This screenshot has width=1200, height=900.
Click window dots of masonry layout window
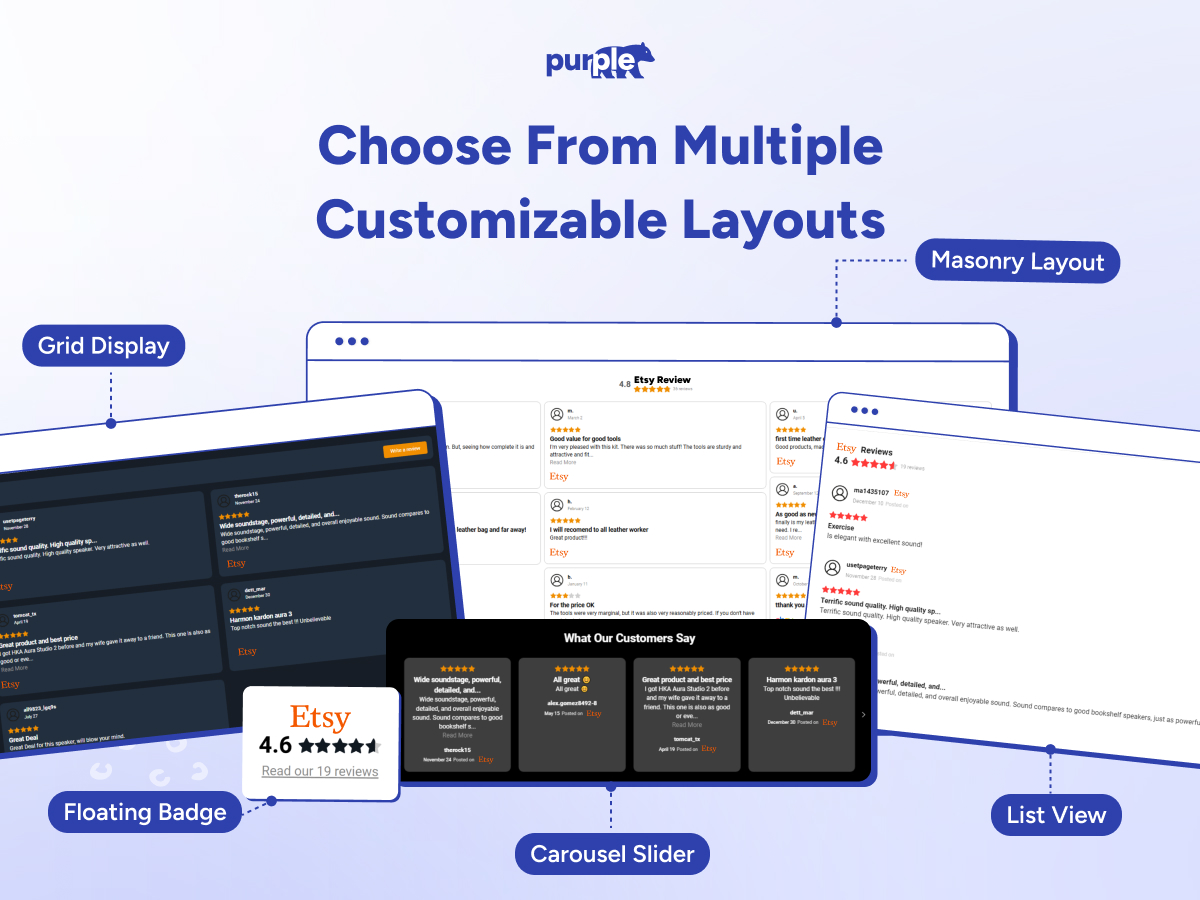click(x=351, y=341)
